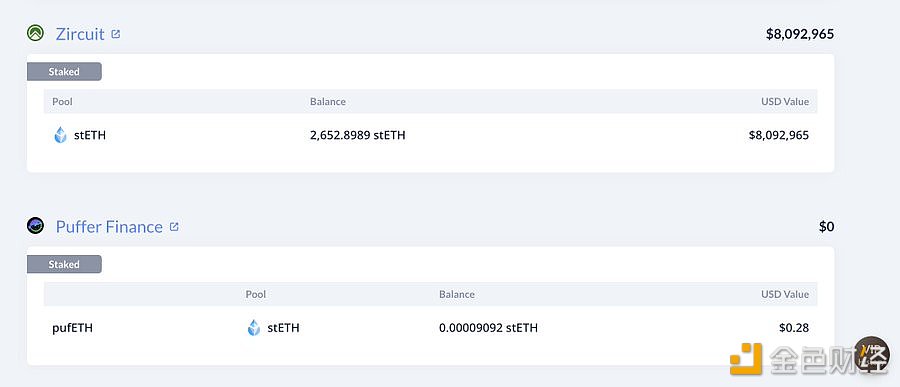The height and width of the screenshot is (387, 900).
Task: Click the pufETH row label
Action: 72,328
